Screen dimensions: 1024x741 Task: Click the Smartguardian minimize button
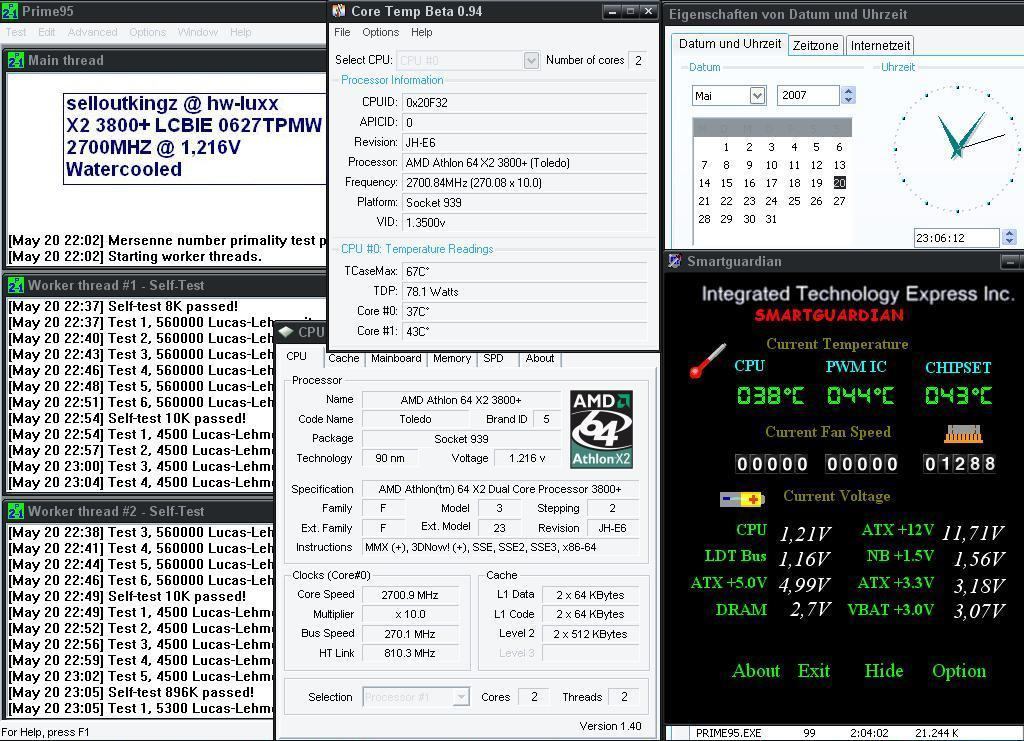(x=1010, y=262)
